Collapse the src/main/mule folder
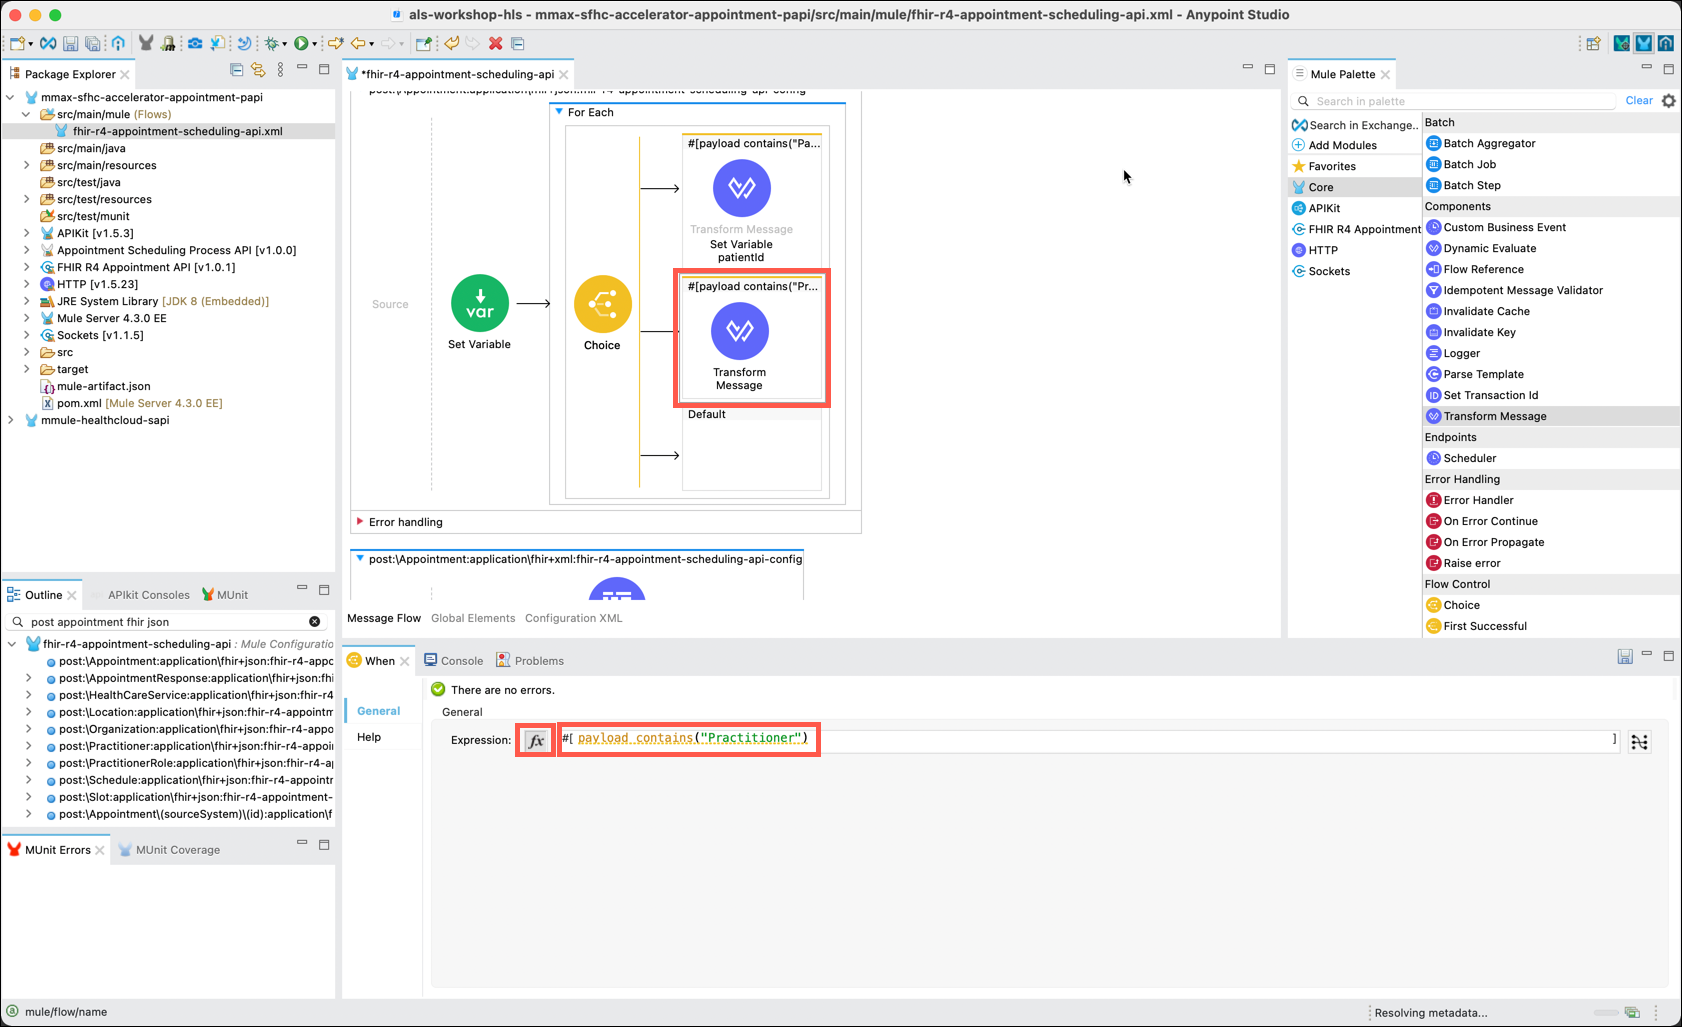Screen dimensions: 1682x1027 27,114
